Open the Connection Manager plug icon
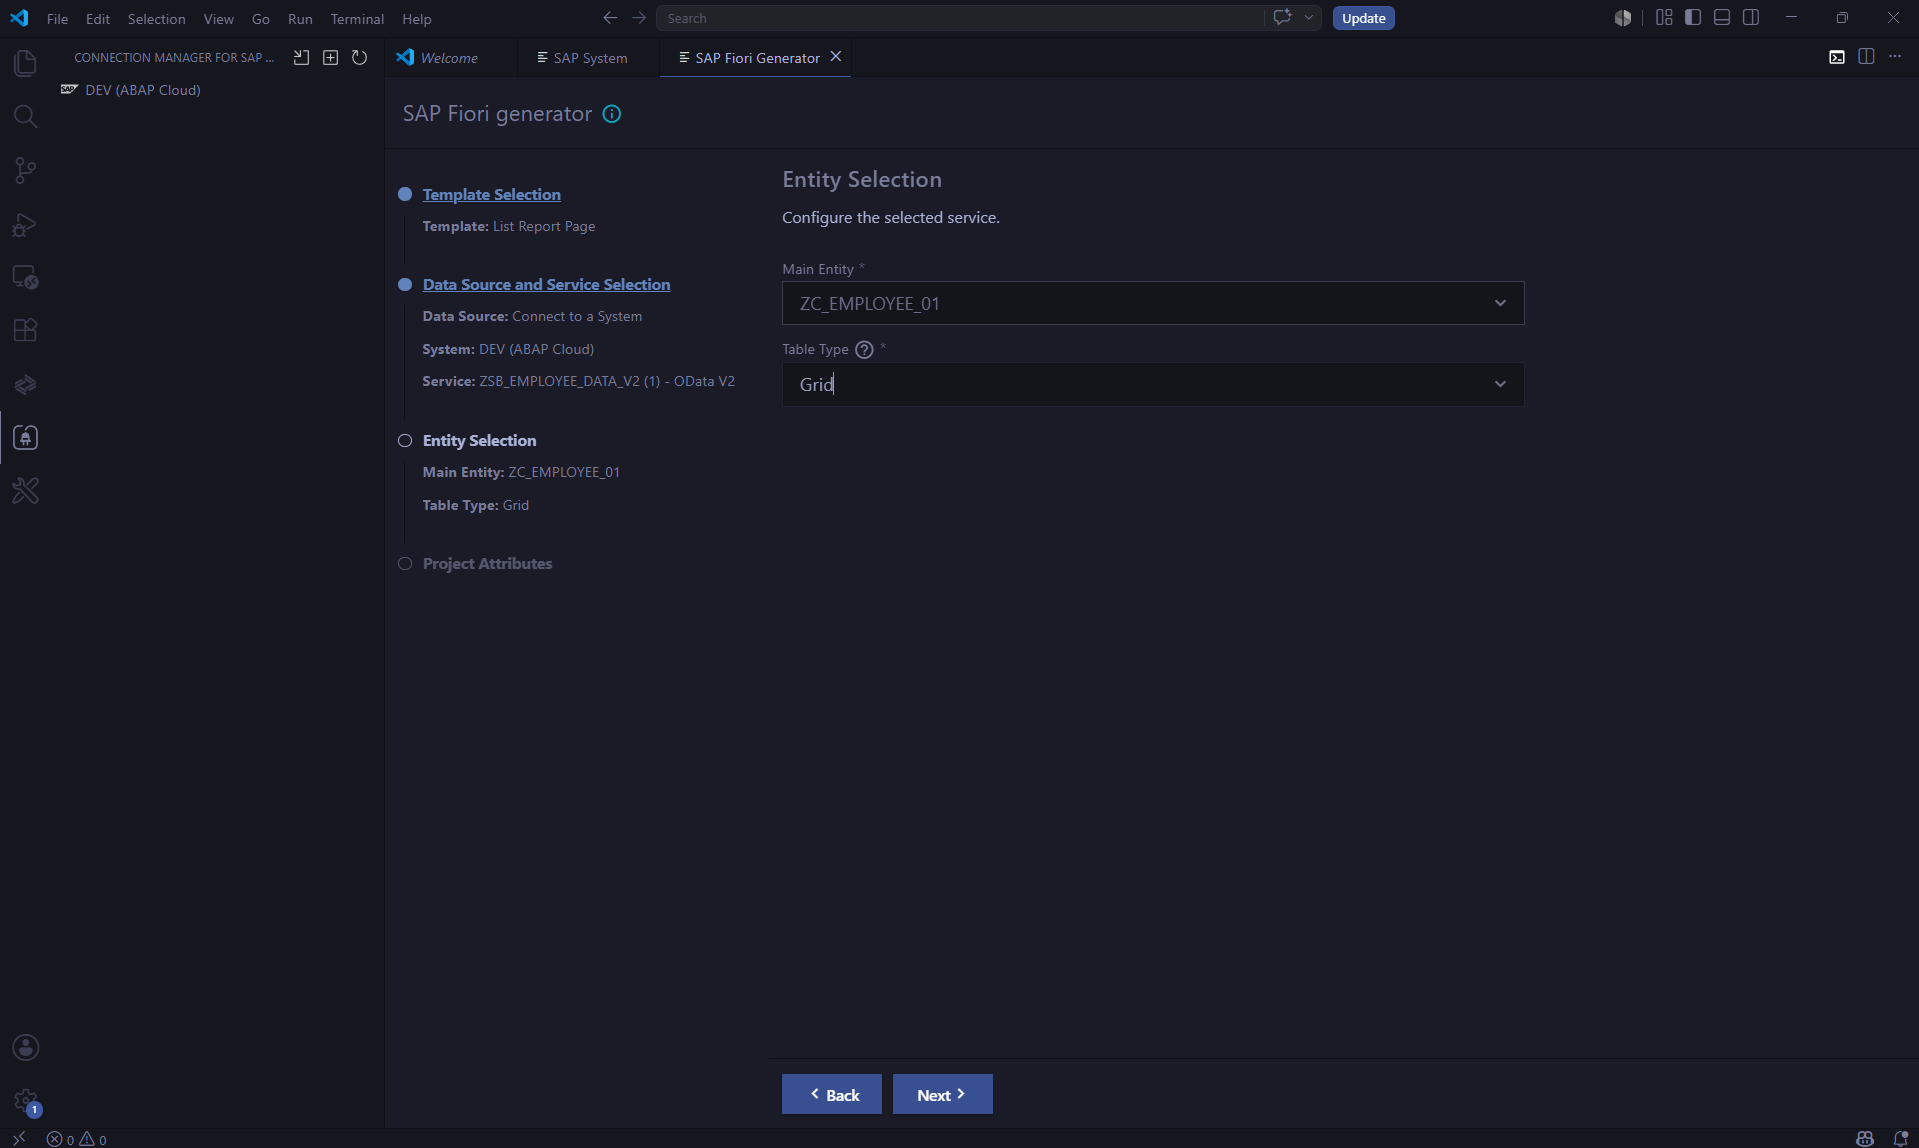Screen dimensions: 1919x1148 tap(25, 437)
